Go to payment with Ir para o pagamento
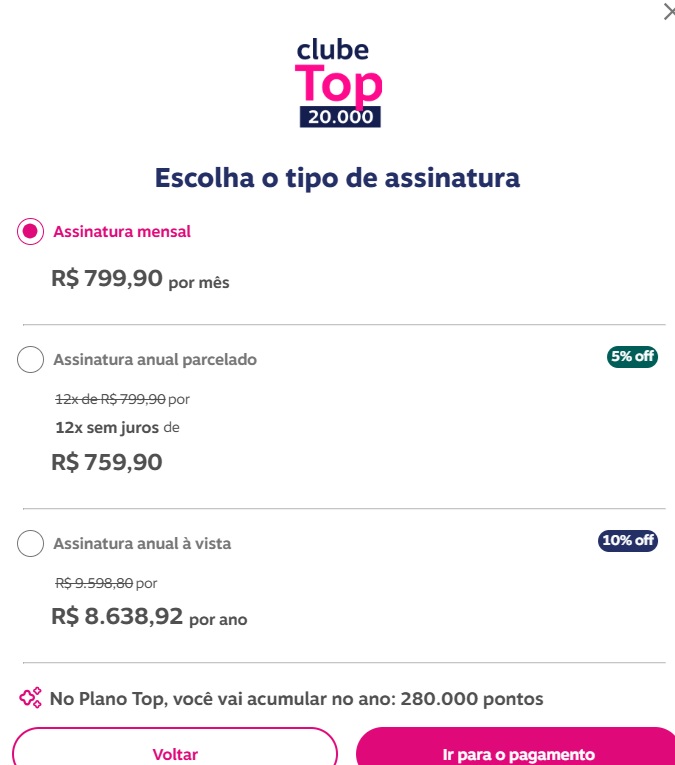 518,754
